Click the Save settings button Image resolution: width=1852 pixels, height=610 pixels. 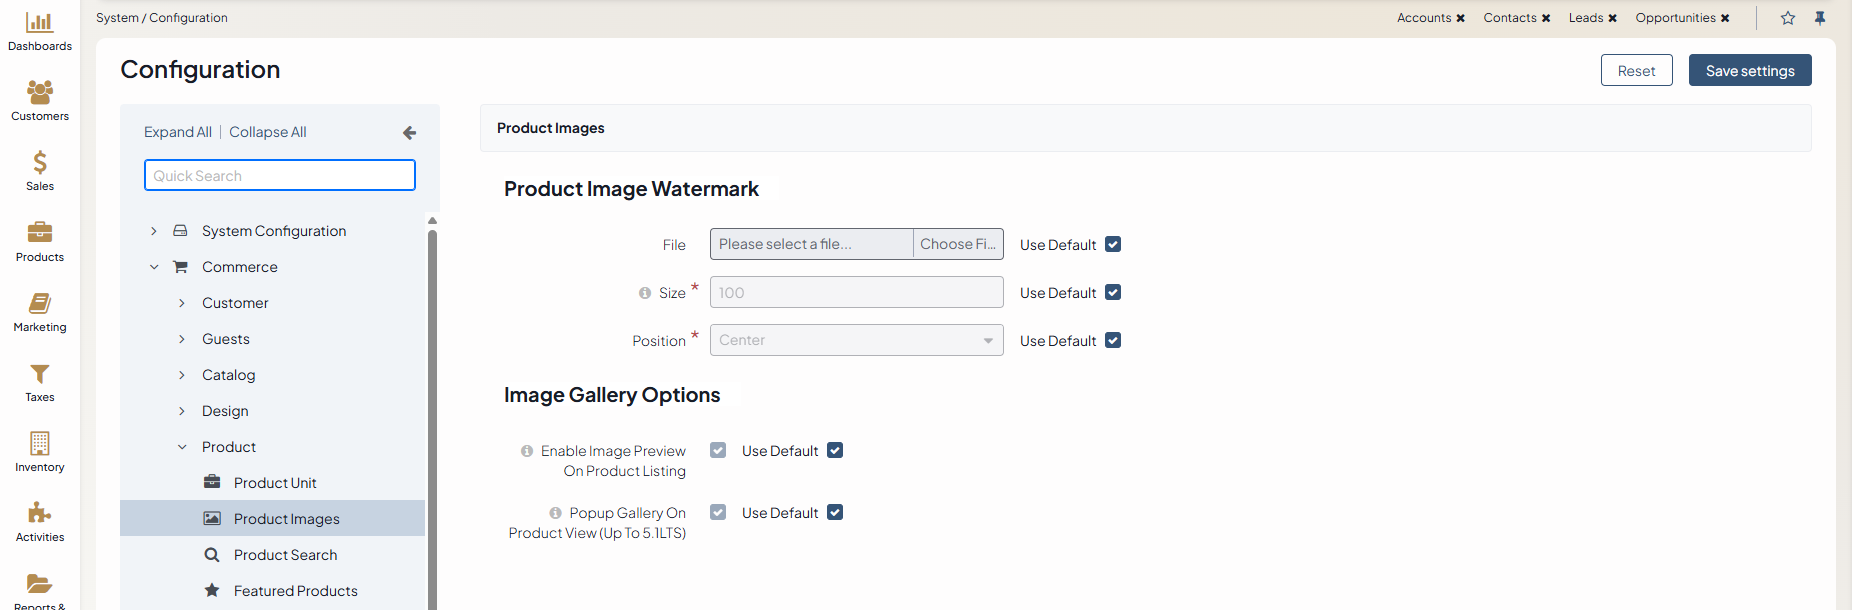(x=1749, y=71)
